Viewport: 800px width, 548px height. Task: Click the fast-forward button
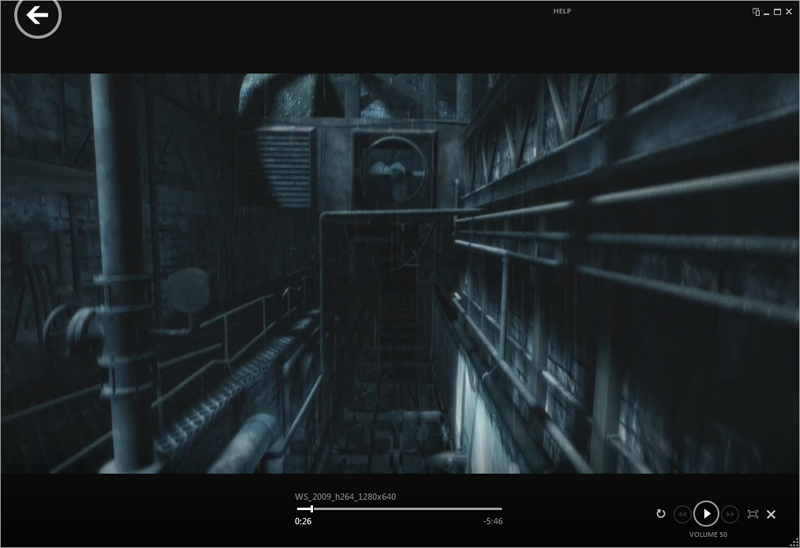(730, 514)
